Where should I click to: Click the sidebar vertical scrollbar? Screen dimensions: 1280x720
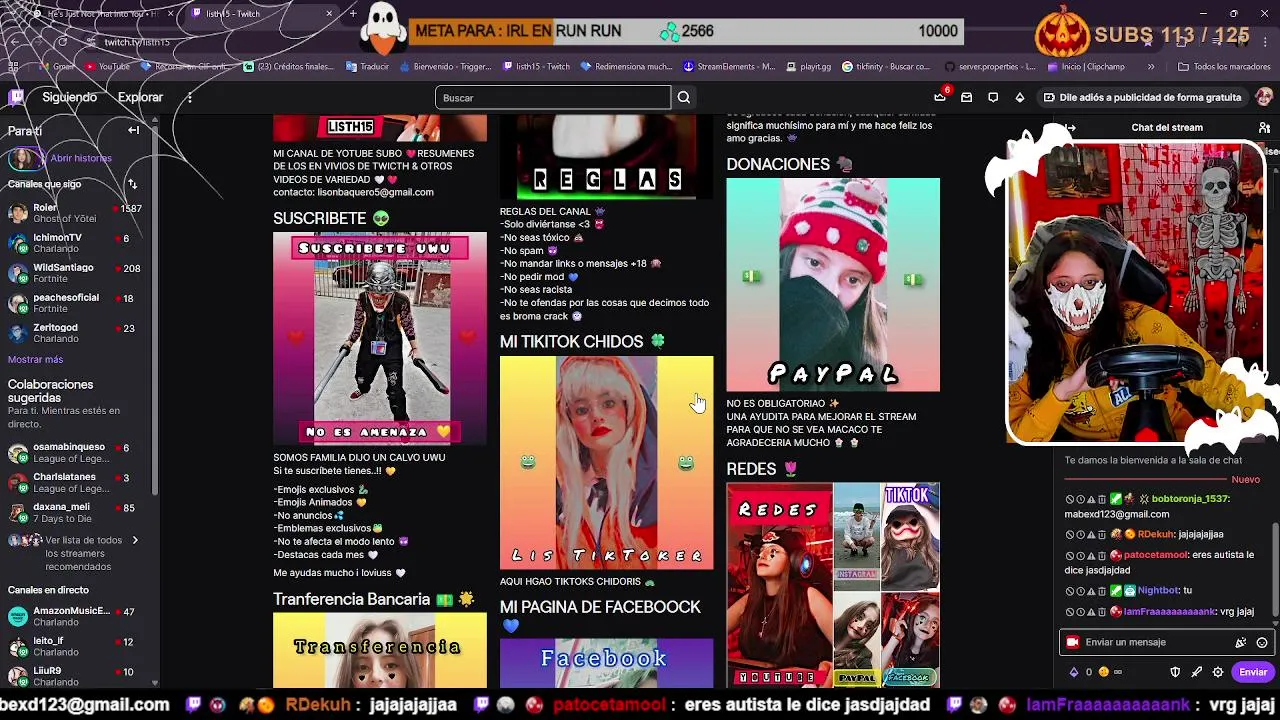[x=154, y=310]
